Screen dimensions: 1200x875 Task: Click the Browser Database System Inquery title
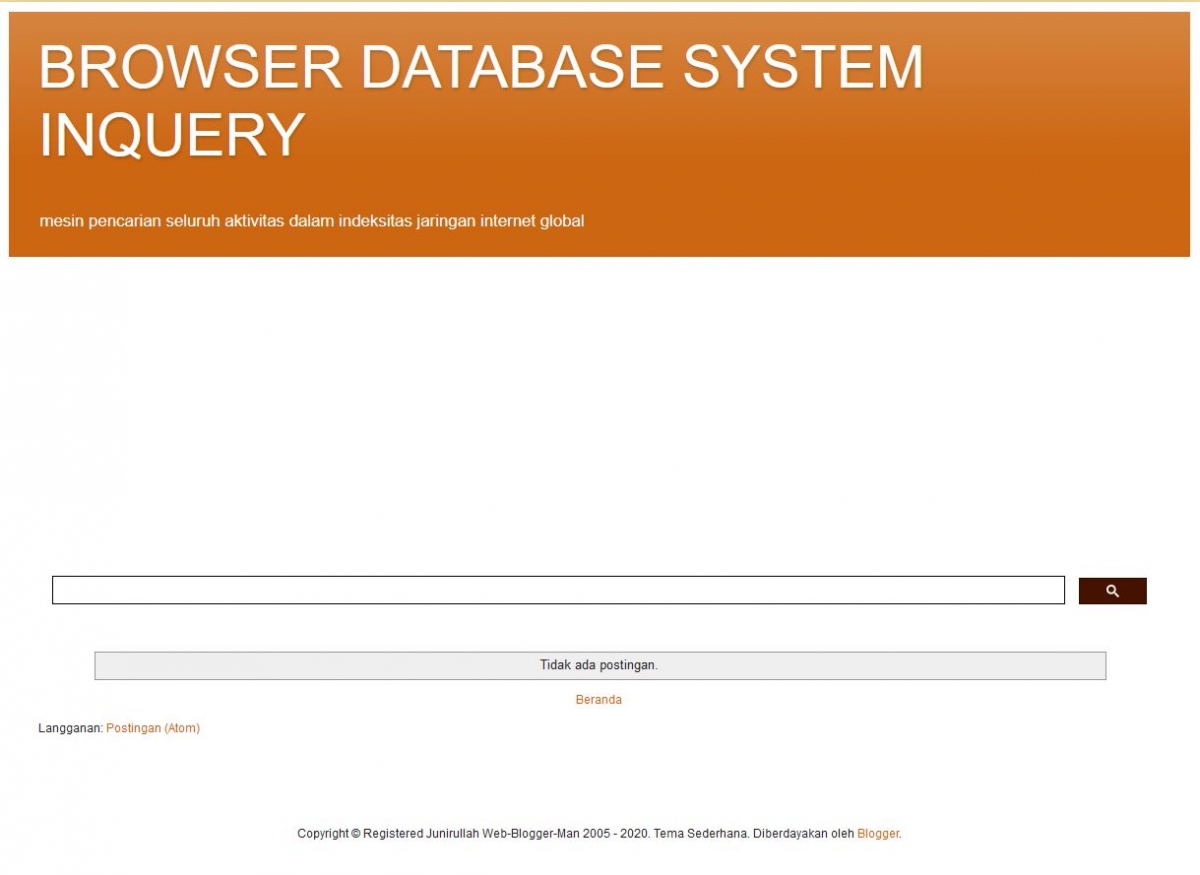(480, 100)
